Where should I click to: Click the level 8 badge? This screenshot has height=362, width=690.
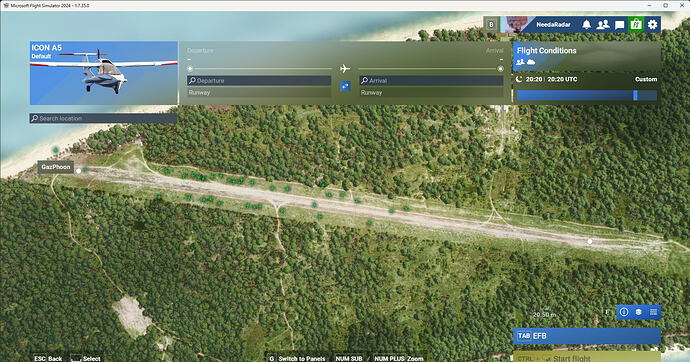pos(492,25)
